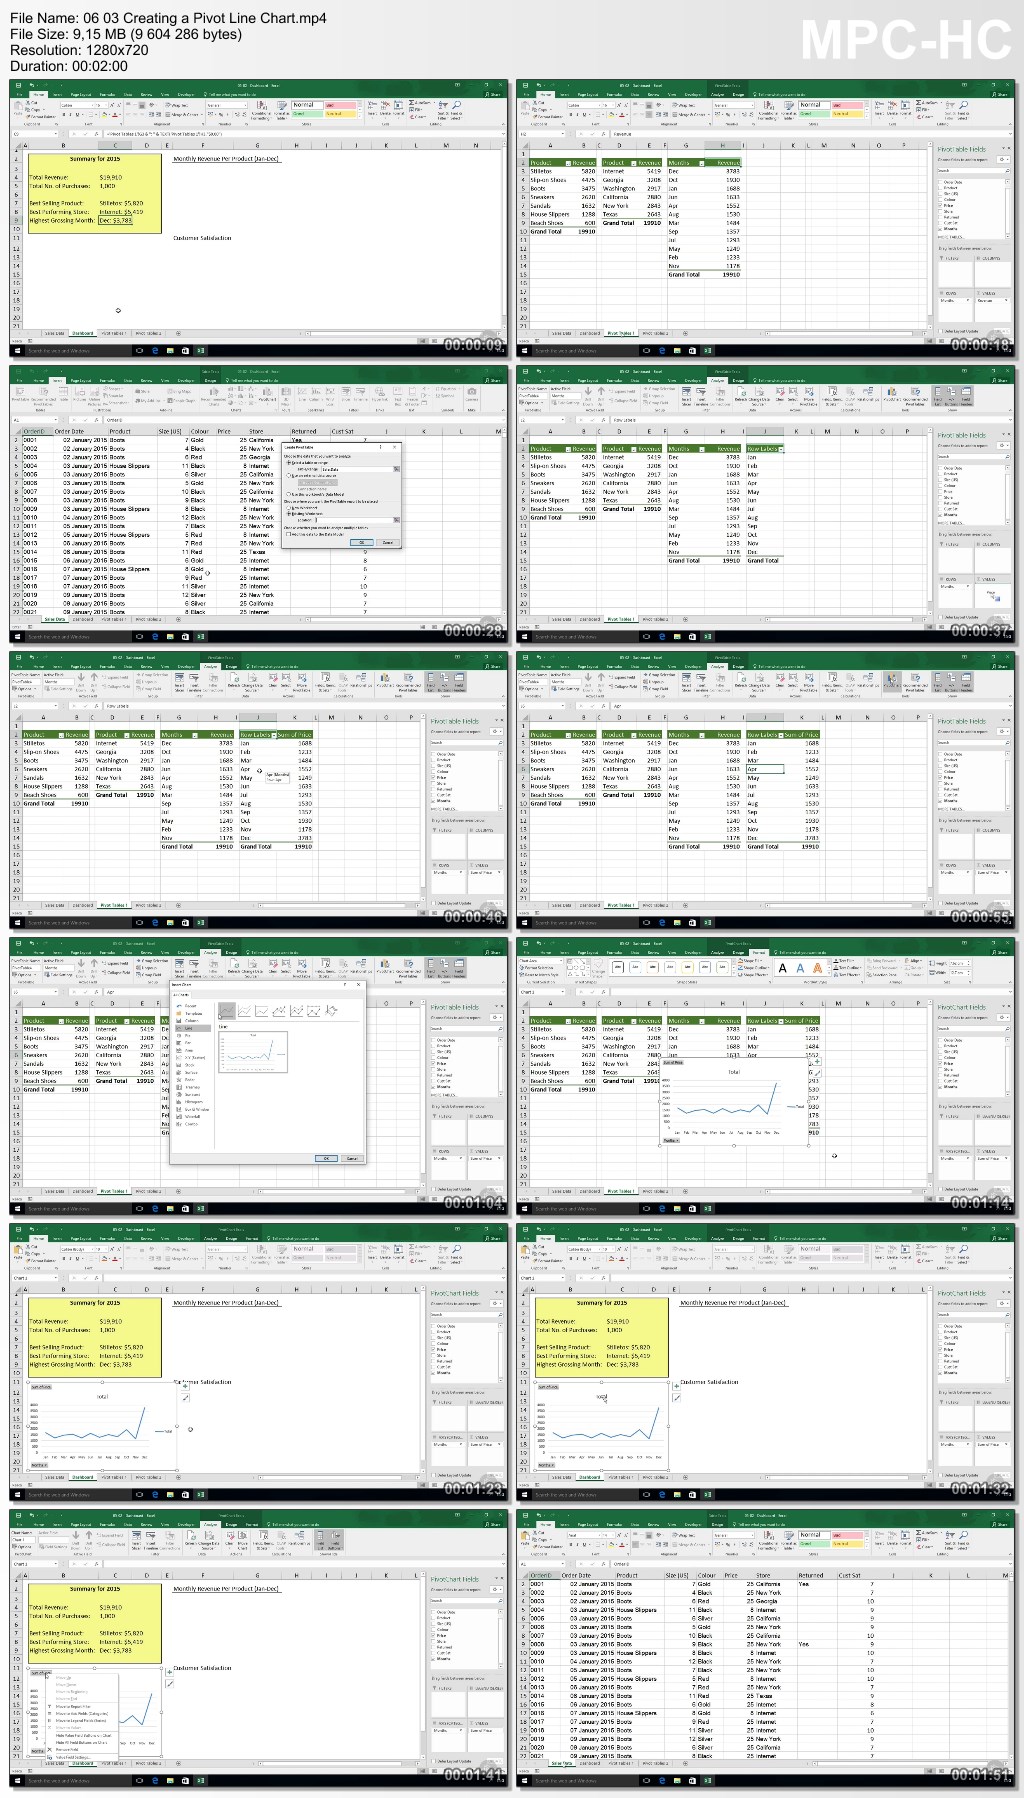Click the Edge taskbar icon, 00:01:04 frame
The height and width of the screenshot is (1798, 1024).
155,1208
